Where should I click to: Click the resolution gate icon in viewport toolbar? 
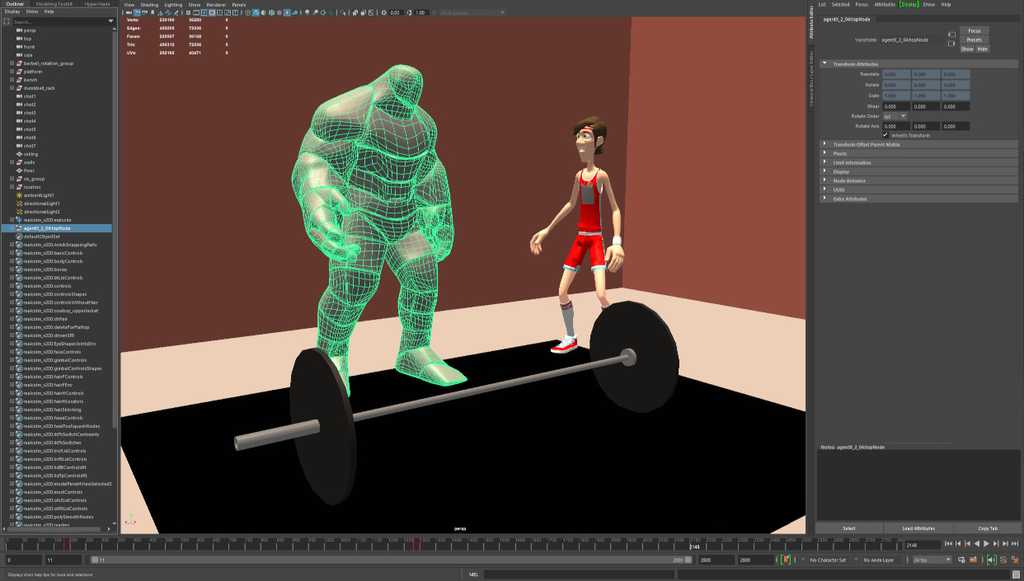204,12
